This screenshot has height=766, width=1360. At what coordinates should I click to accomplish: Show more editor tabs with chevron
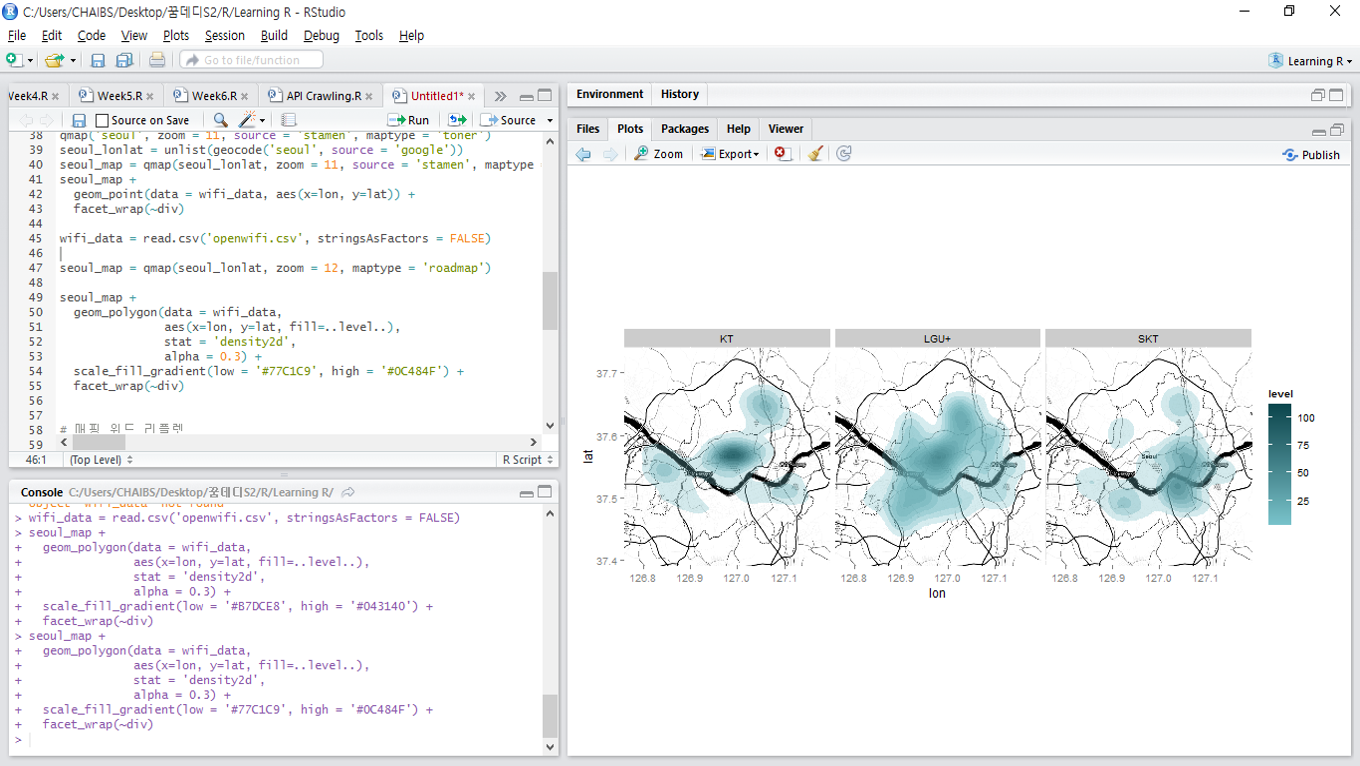(500, 96)
